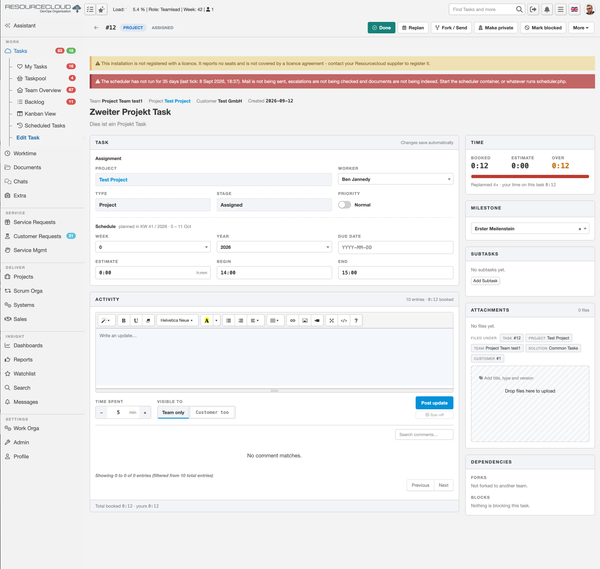Clear the Erster Meilenstein milestone selection
This screenshot has width=600, height=569.
[x=580, y=228]
